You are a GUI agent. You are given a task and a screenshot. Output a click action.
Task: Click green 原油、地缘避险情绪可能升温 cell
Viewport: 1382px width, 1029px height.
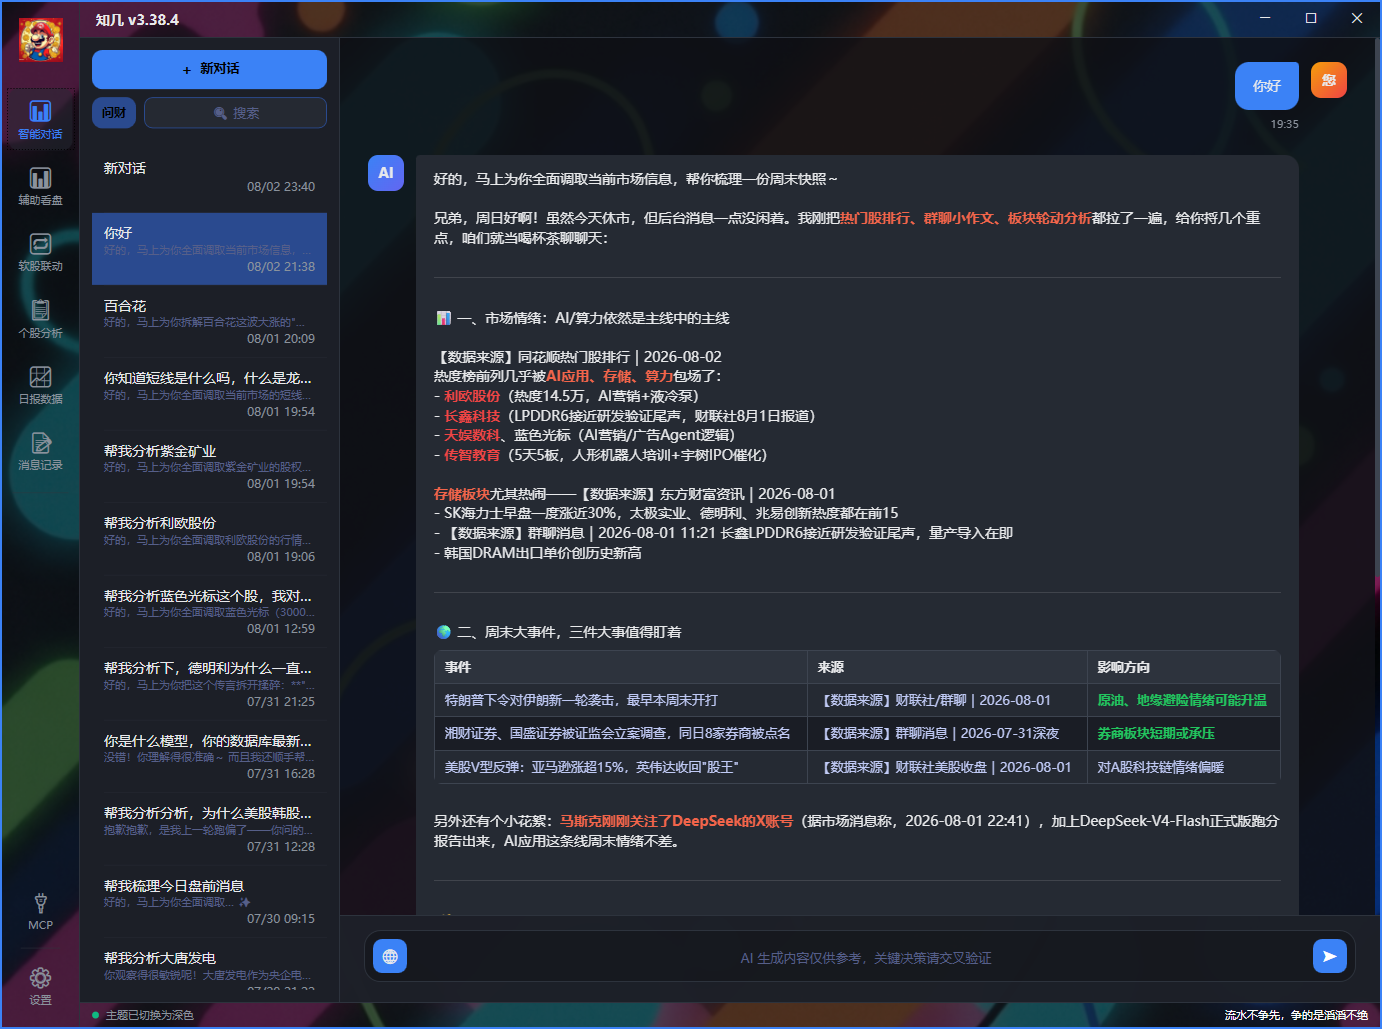[x=1182, y=700]
